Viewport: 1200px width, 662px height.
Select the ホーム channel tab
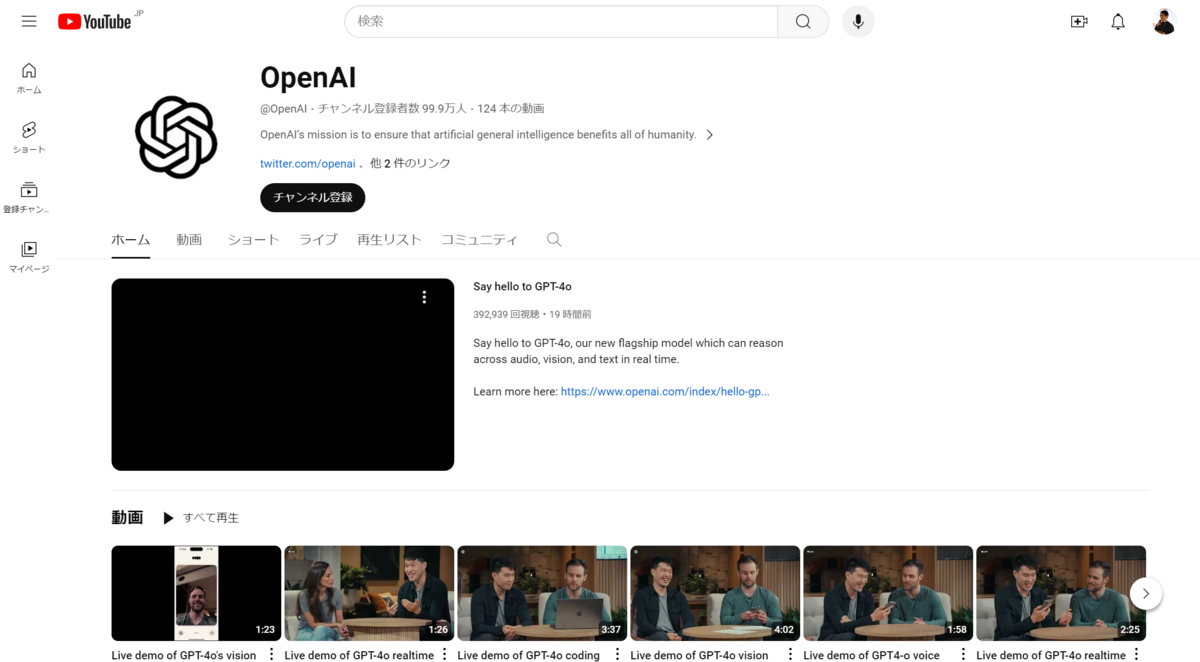click(x=131, y=240)
